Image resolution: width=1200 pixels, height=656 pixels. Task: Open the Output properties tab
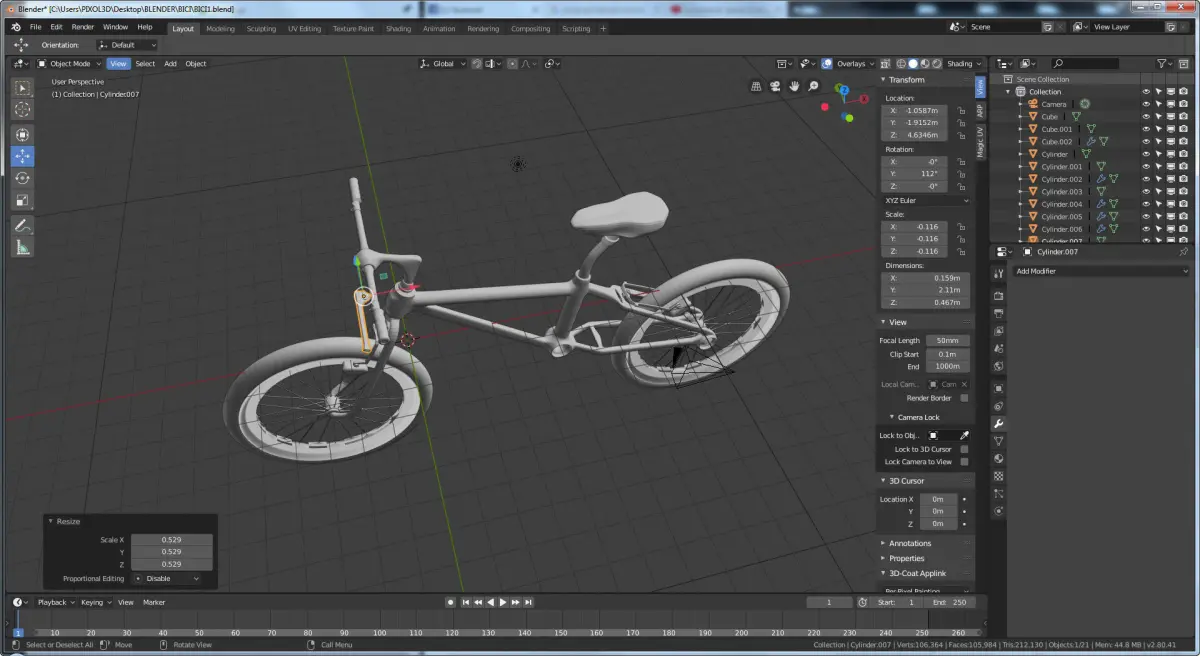(x=998, y=313)
